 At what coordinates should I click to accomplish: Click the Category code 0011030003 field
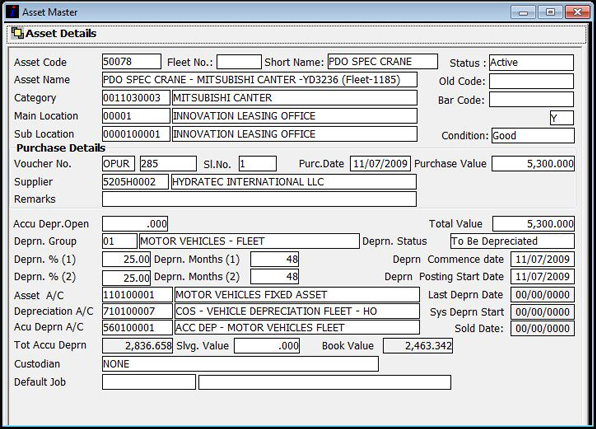136,98
